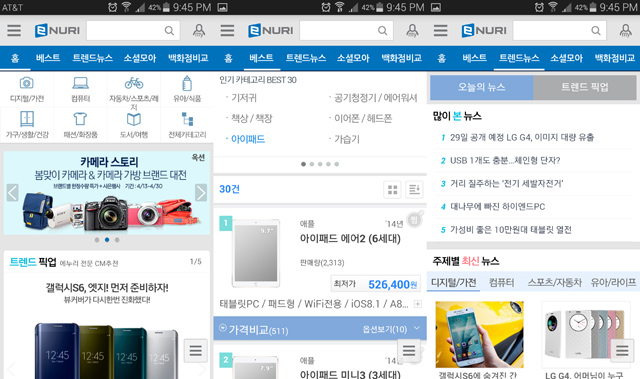Tap the 526,400원 lowest price button
The image size is (640, 379).
pyautogui.click(x=376, y=284)
